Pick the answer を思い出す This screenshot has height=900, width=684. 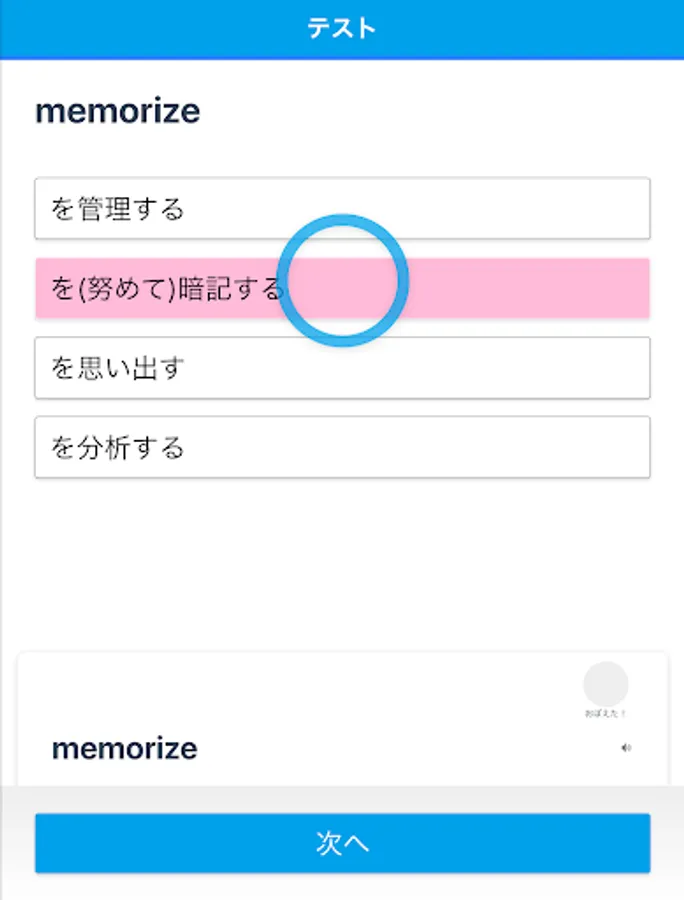118,368
